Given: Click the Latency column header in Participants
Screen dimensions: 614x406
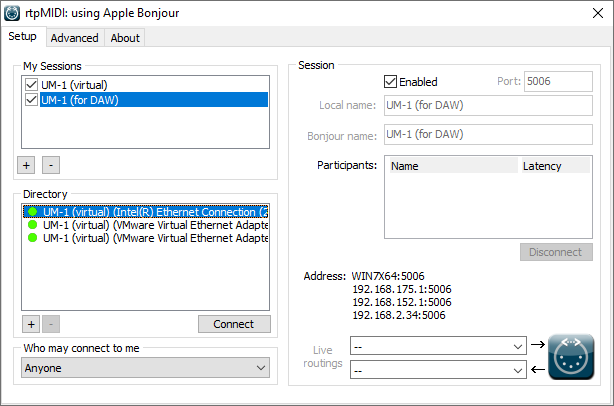Looking at the screenshot, I should 555,166.
